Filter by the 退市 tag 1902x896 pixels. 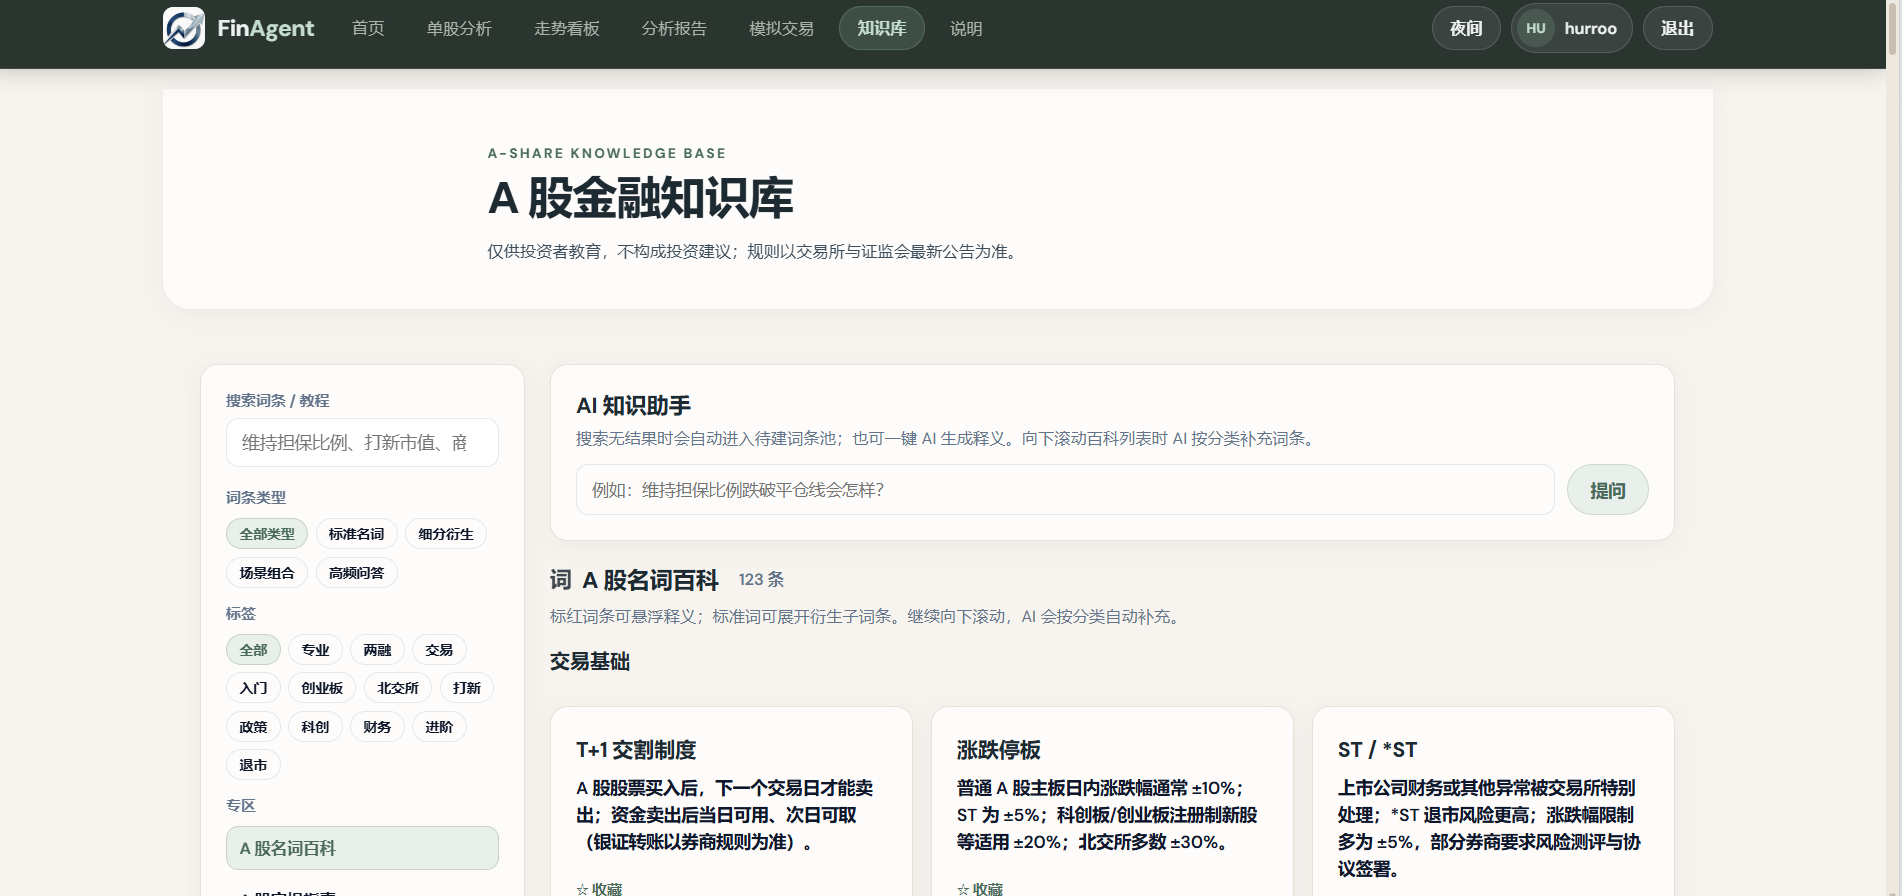coord(253,765)
